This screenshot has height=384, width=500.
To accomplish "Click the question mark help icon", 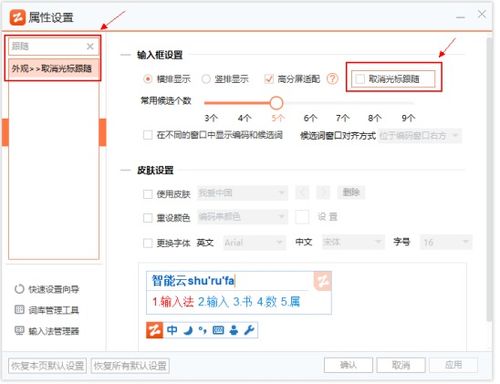I will click(x=332, y=79).
